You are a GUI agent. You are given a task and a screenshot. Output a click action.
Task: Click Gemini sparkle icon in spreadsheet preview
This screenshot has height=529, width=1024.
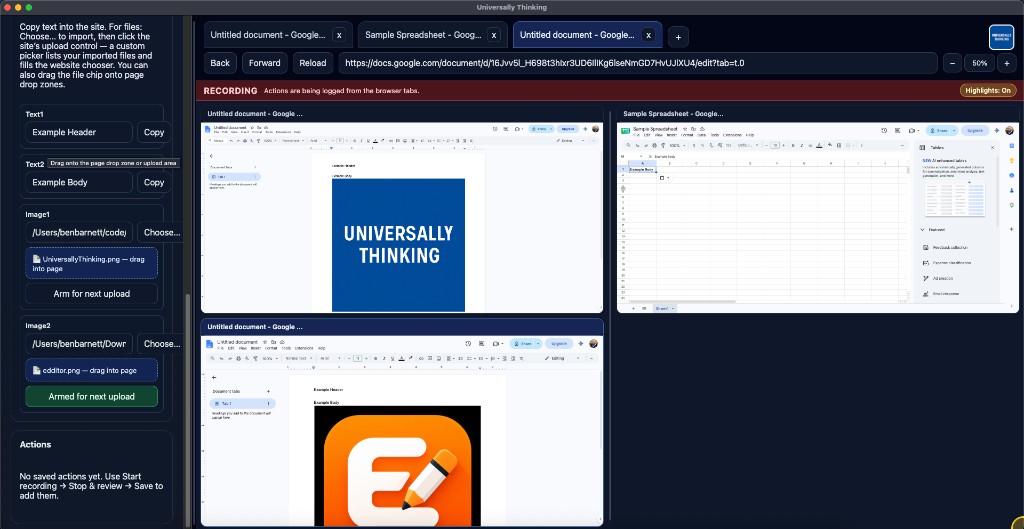click(997, 131)
